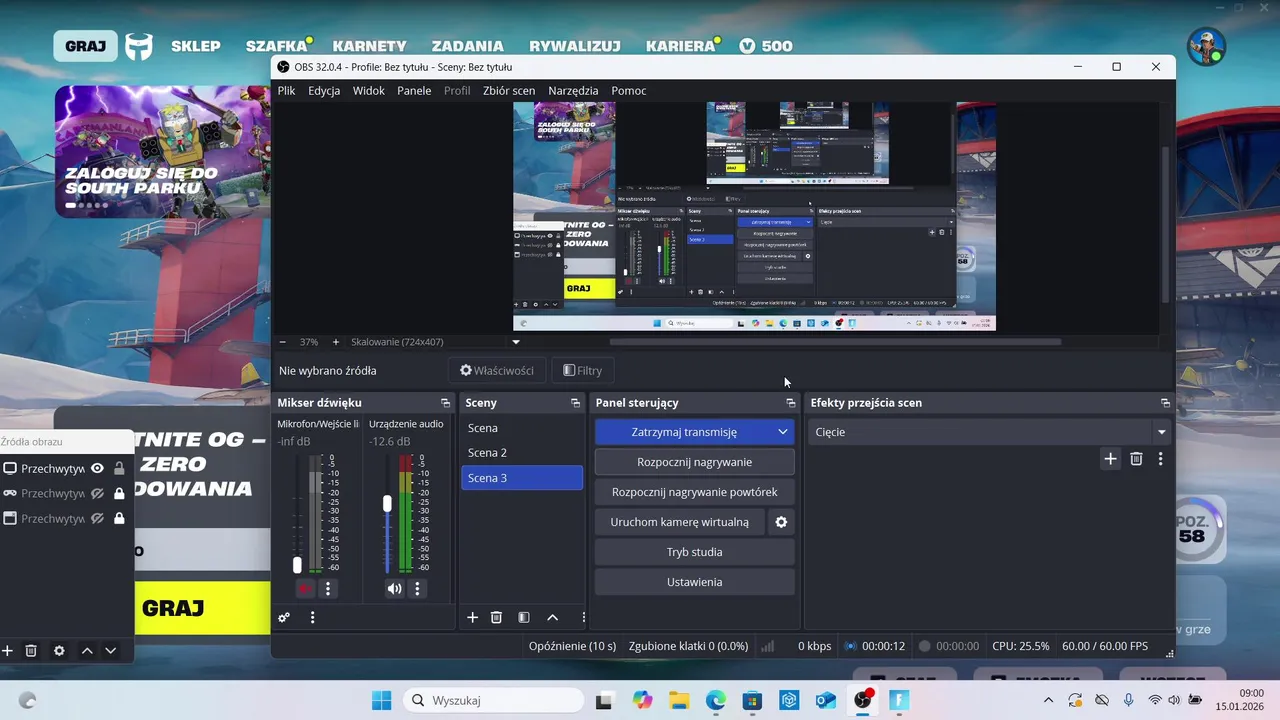Image resolution: width=1280 pixels, height=720 pixels.
Task: Click the SKLEP tab in the game window
Action: click(x=196, y=46)
